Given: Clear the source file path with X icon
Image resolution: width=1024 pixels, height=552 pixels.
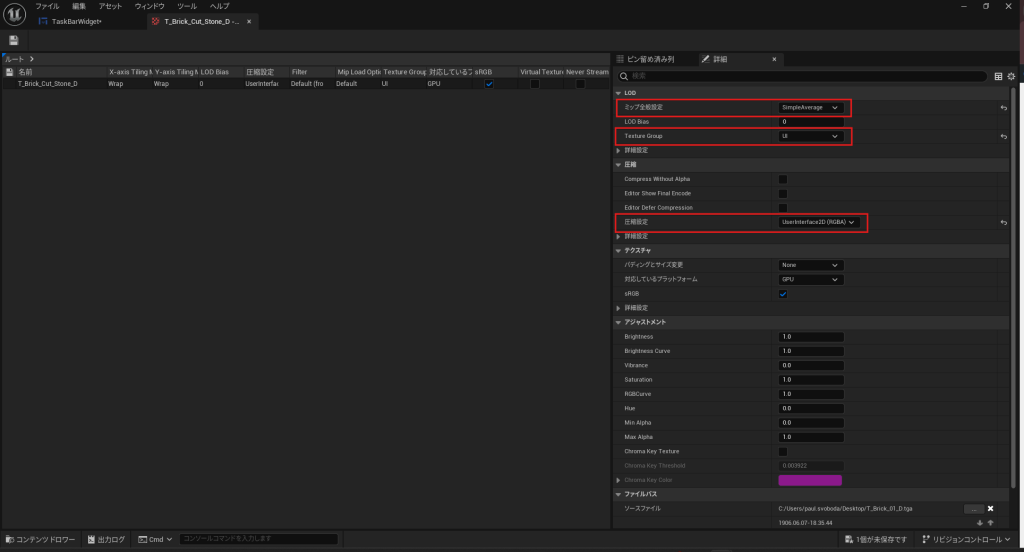Looking at the screenshot, I should (x=990, y=509).
